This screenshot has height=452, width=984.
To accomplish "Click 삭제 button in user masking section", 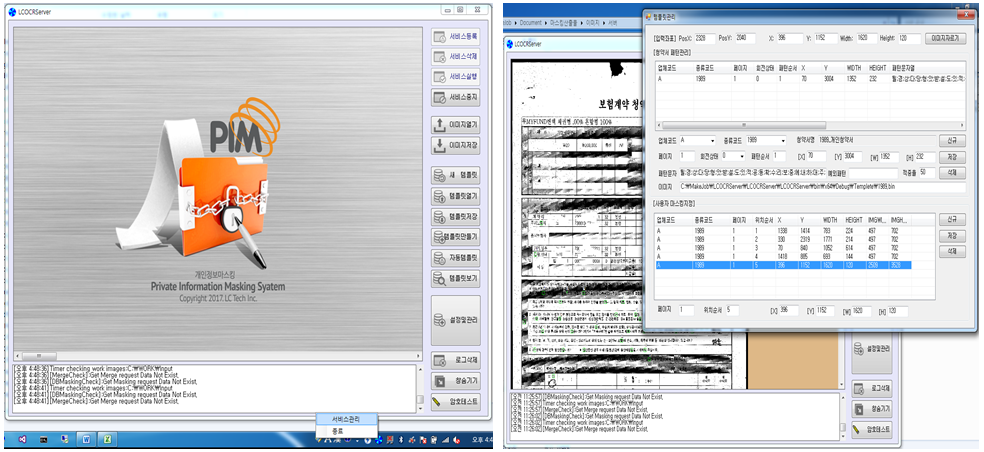I will (951, 251).
